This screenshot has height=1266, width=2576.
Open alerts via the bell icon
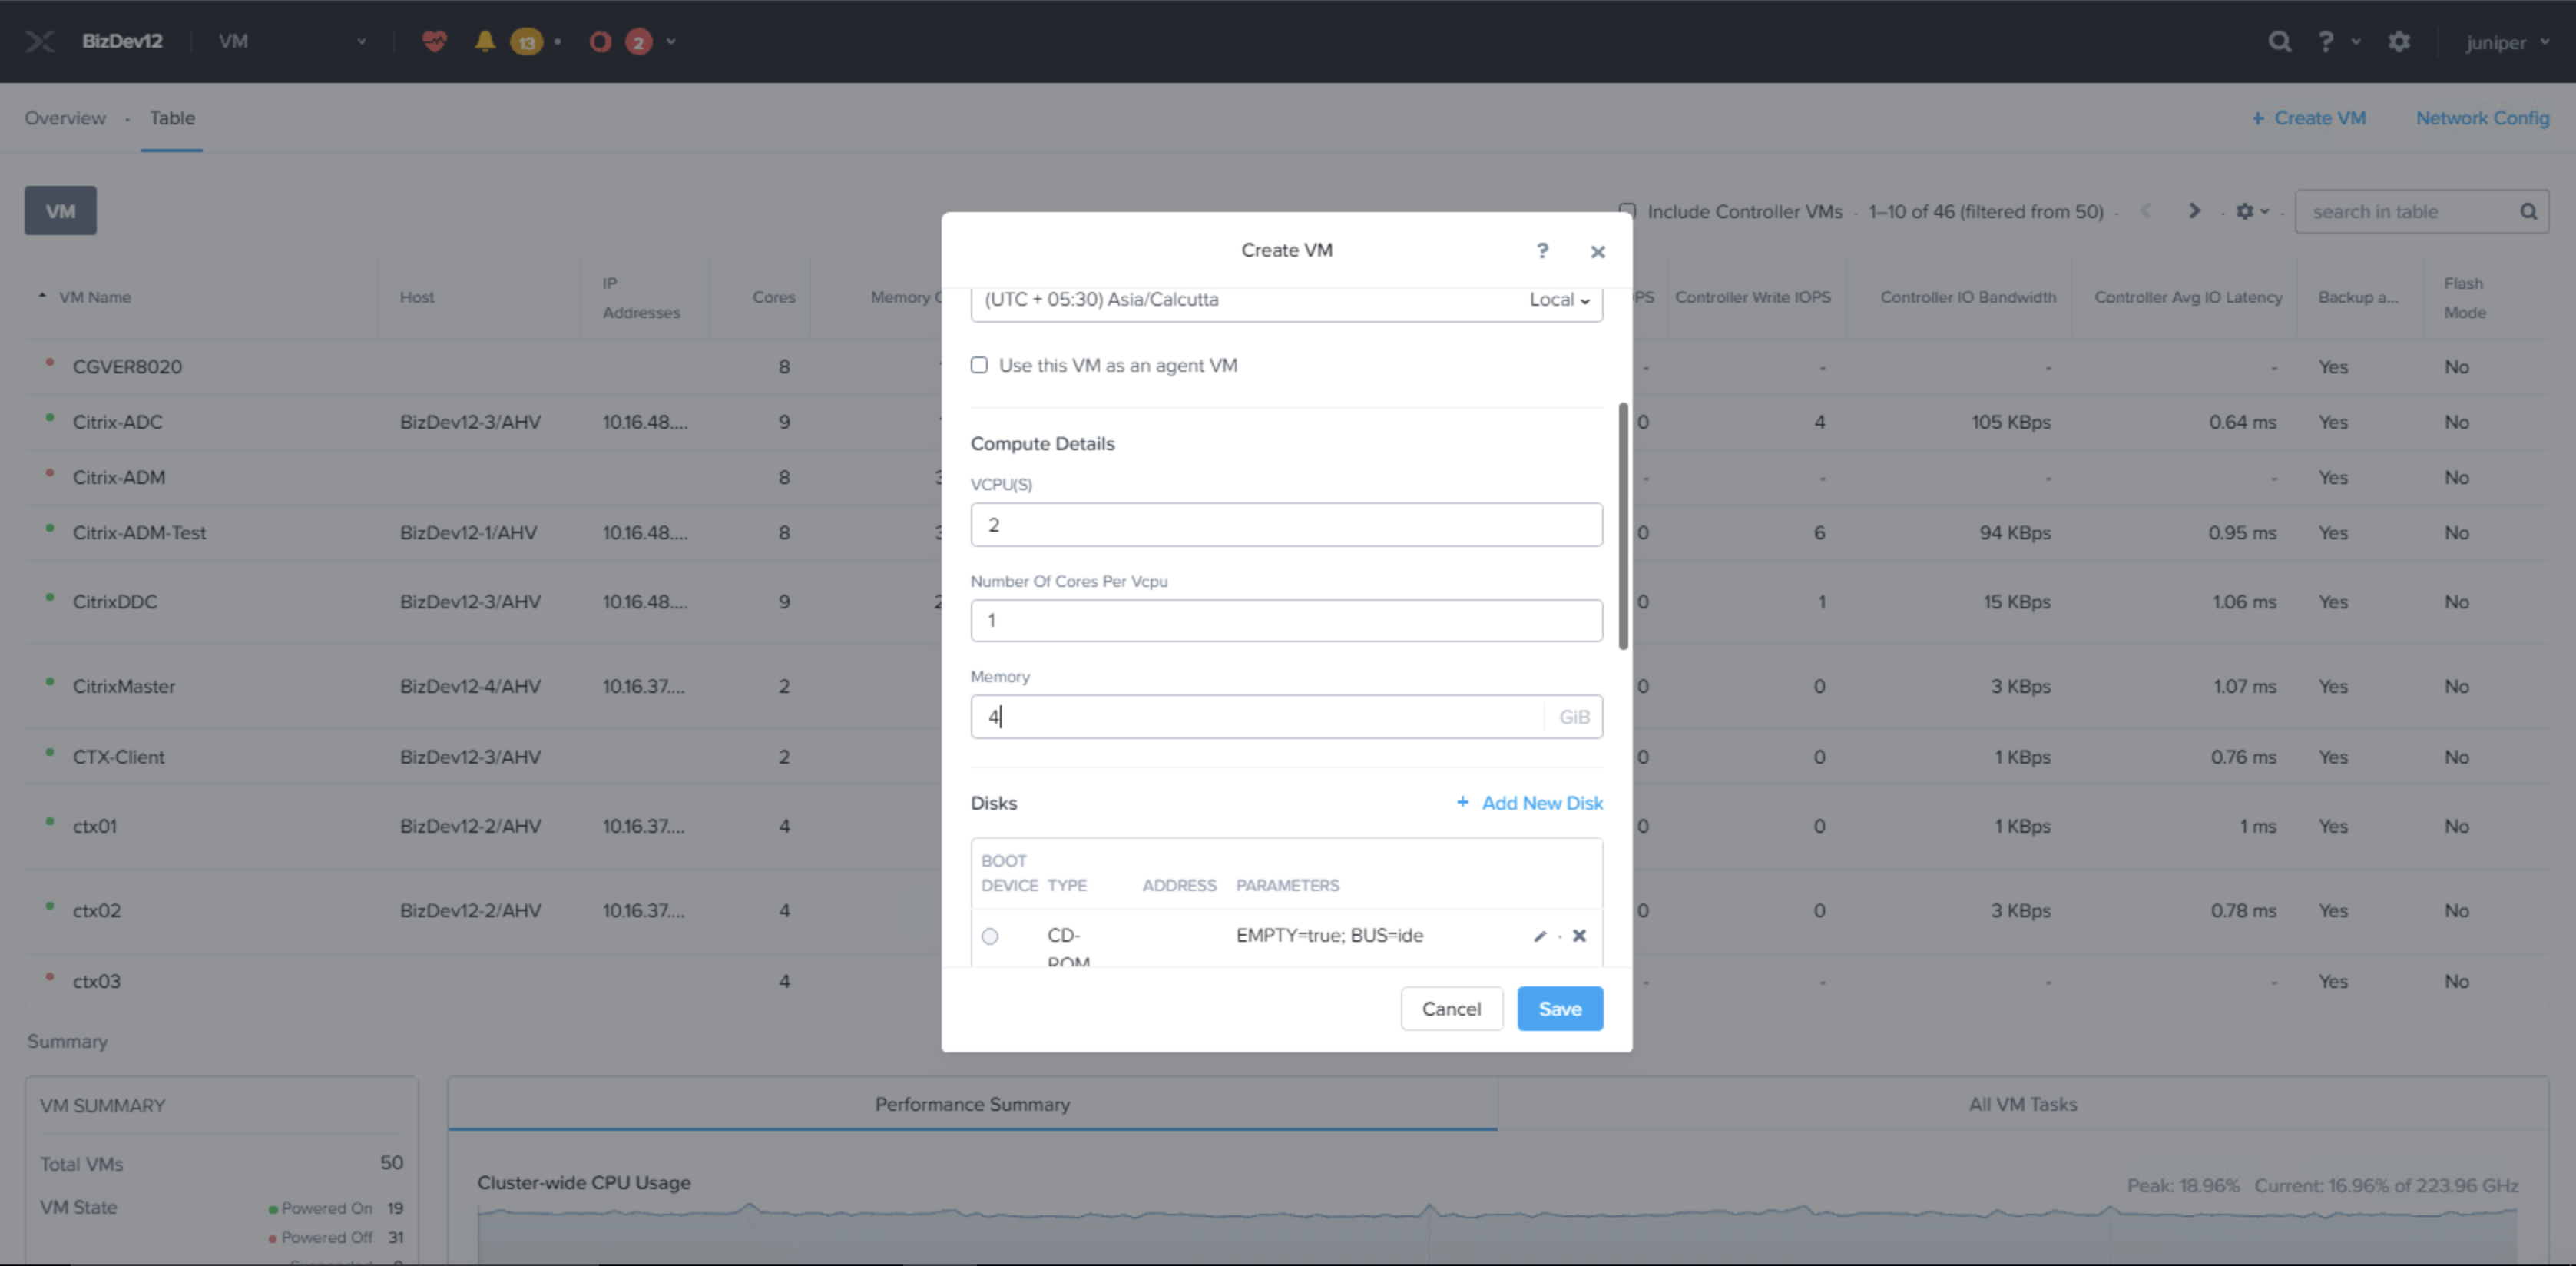pos(485,41)
